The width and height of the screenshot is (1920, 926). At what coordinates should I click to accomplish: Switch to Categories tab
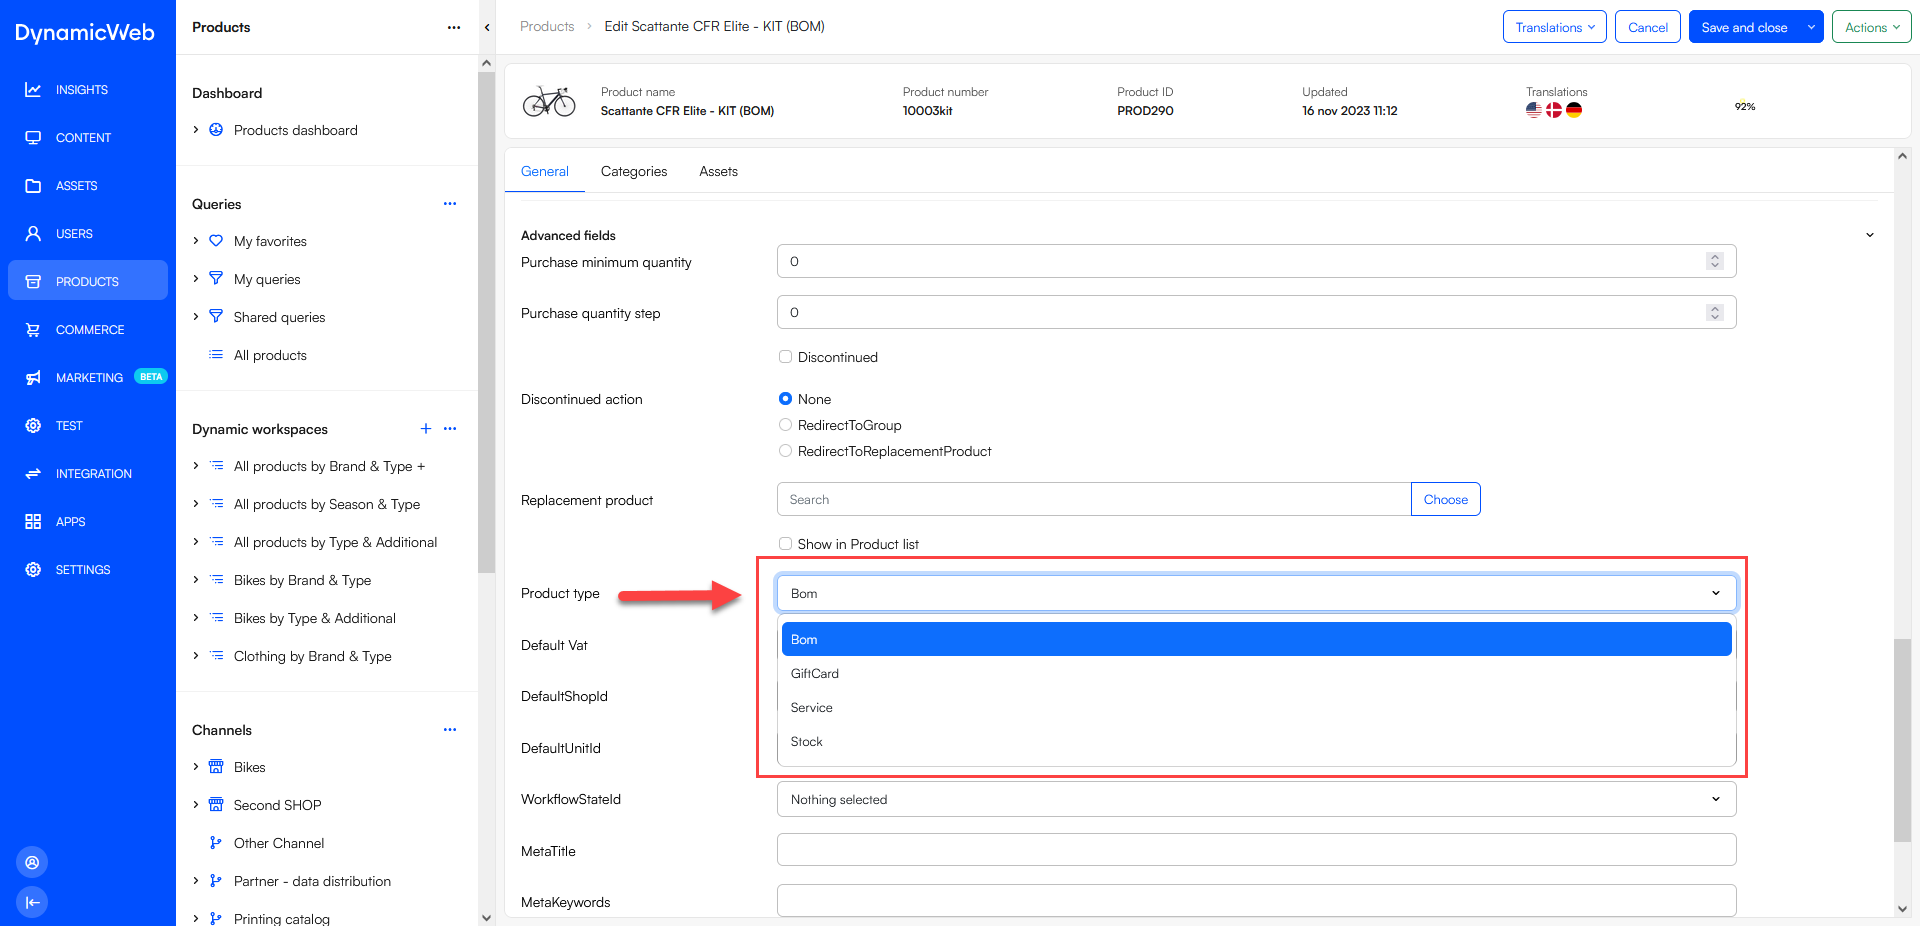634,172
